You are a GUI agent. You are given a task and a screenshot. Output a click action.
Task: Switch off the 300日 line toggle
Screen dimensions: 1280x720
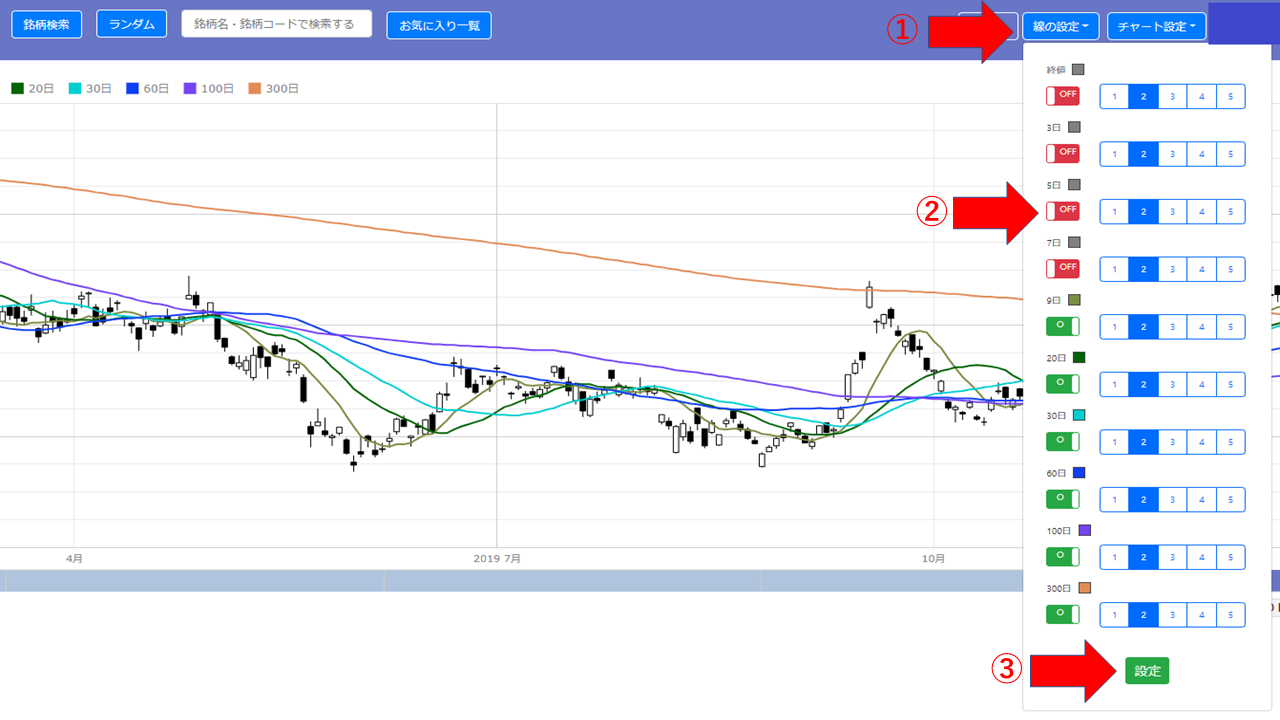[x=1063, y=614]
